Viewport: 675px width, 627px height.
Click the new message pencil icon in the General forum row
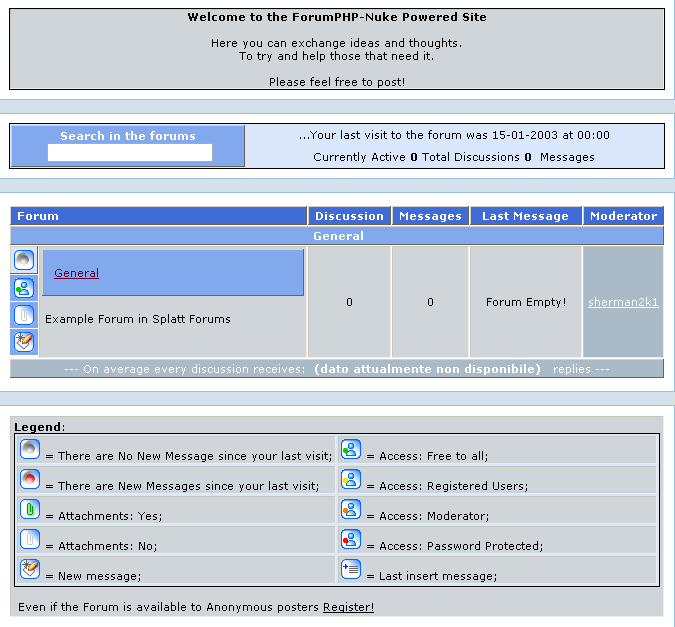pos(24,342)
